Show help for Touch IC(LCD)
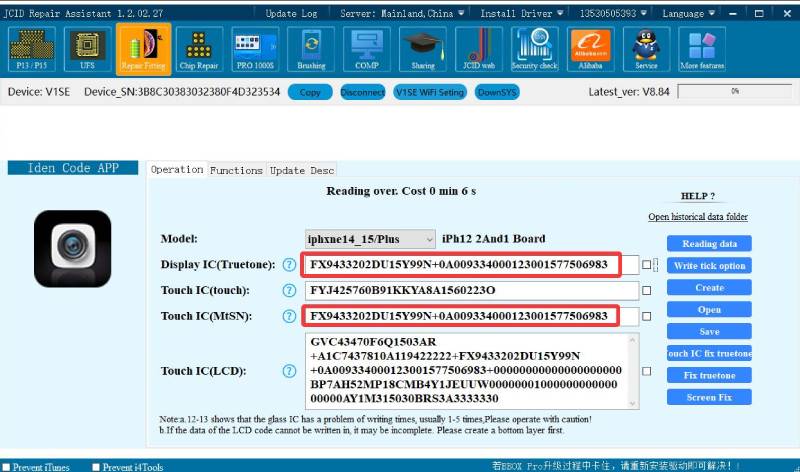 click(289, 371)
